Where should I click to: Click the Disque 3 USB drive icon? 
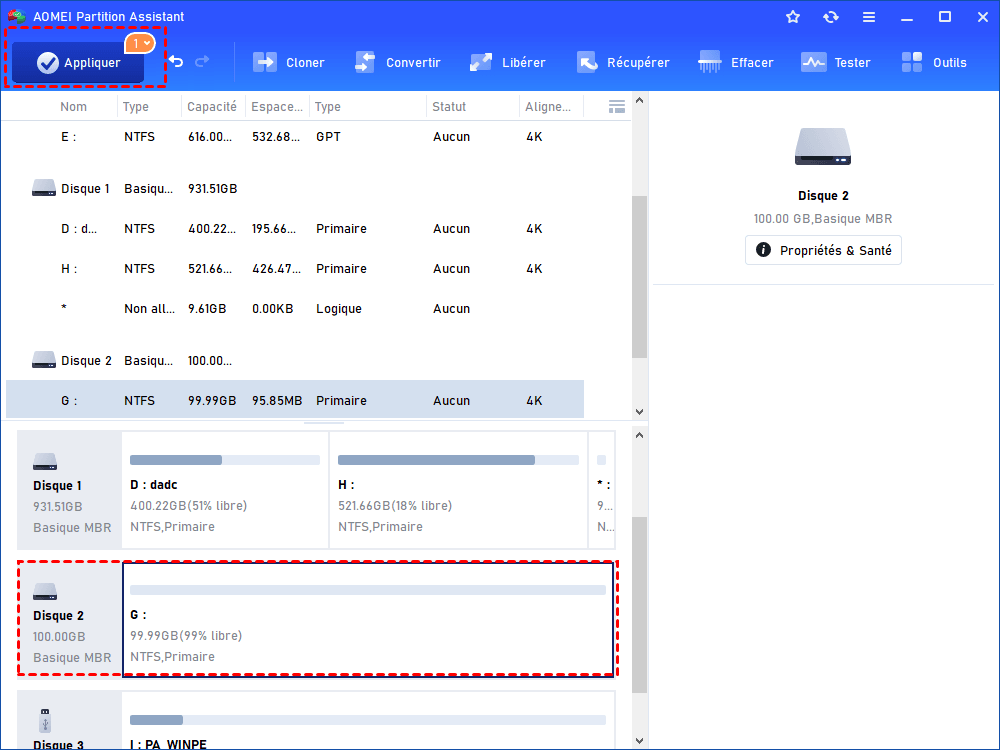pyautogui.click(x=45, y=721)
